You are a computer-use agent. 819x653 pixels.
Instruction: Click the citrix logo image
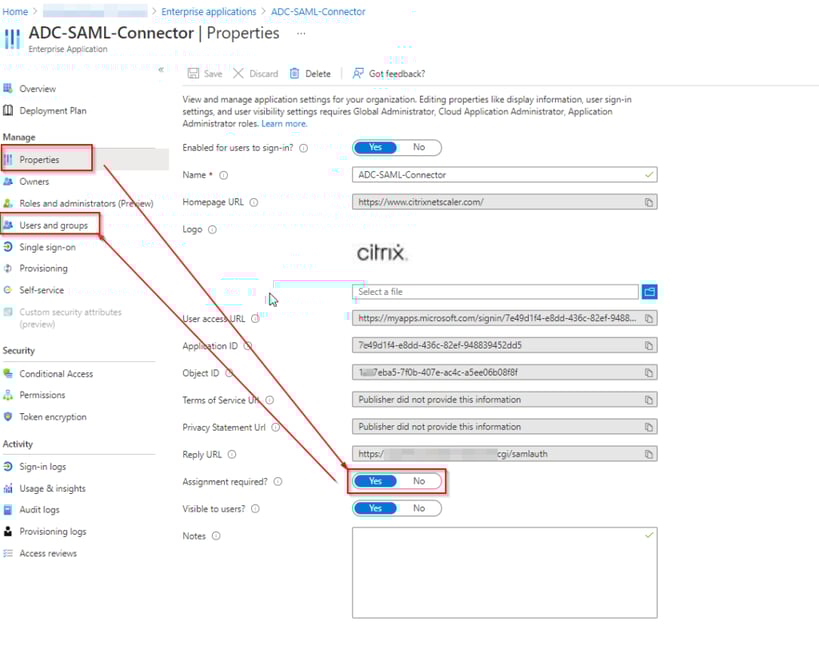coord(381,253)
